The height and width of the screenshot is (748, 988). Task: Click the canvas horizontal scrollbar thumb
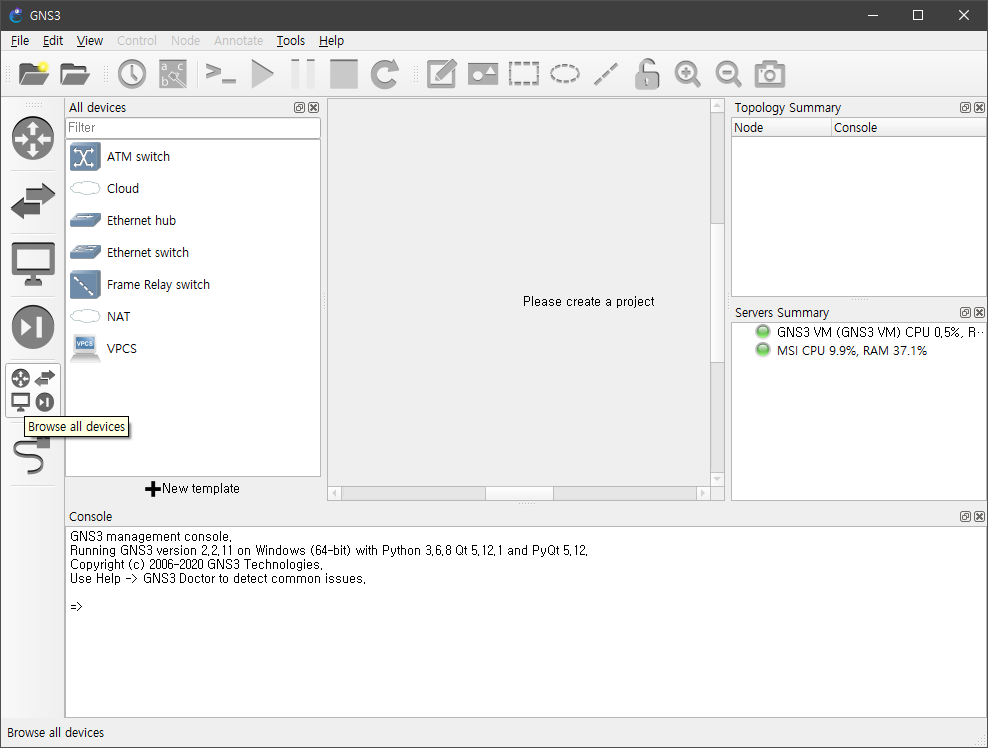(x=519, y=493)
